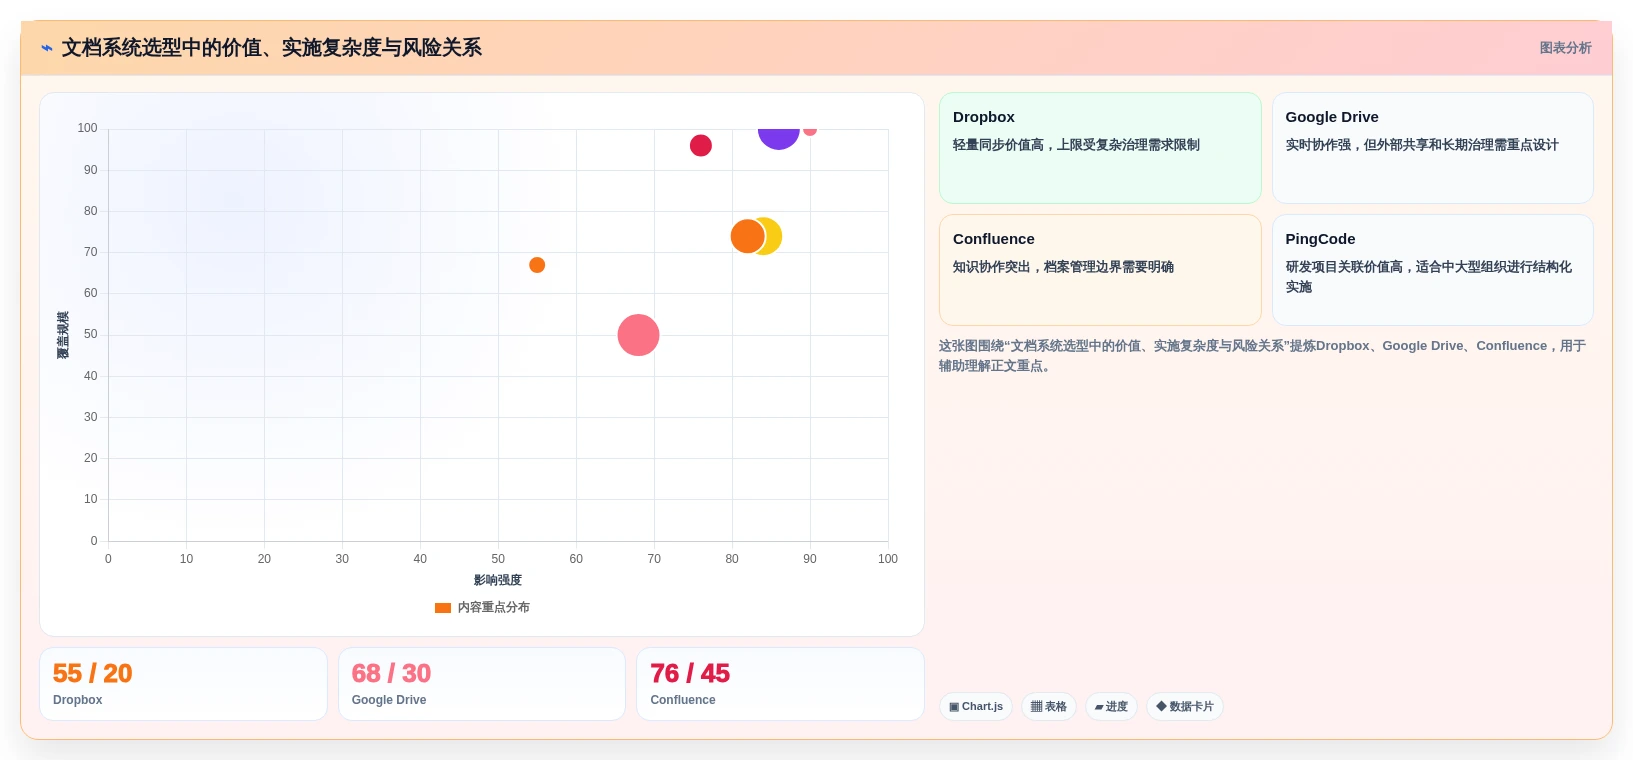Viewport: 1633px width, 760px height.
Task: Click the 55 / 20 Dropbox stat card
Action: [x=183, y=684]
